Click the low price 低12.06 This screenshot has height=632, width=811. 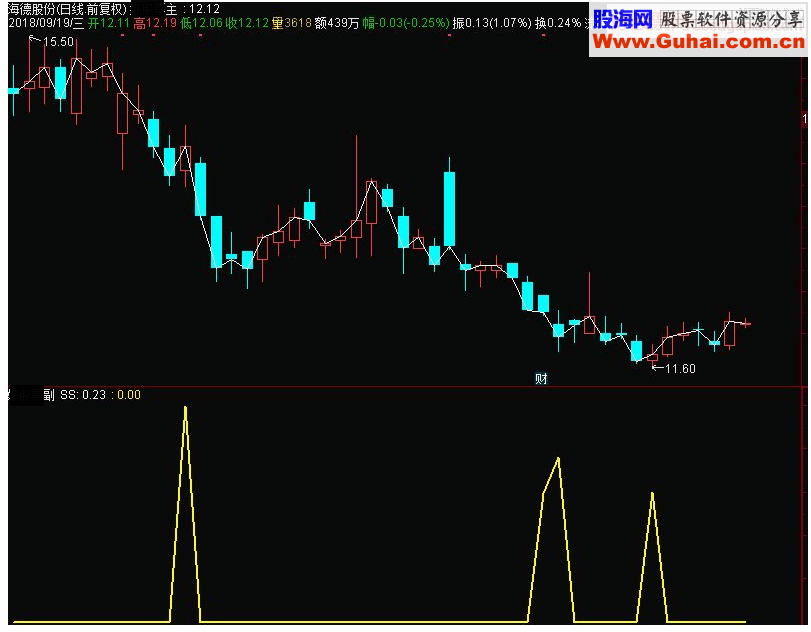coord(201,23)
